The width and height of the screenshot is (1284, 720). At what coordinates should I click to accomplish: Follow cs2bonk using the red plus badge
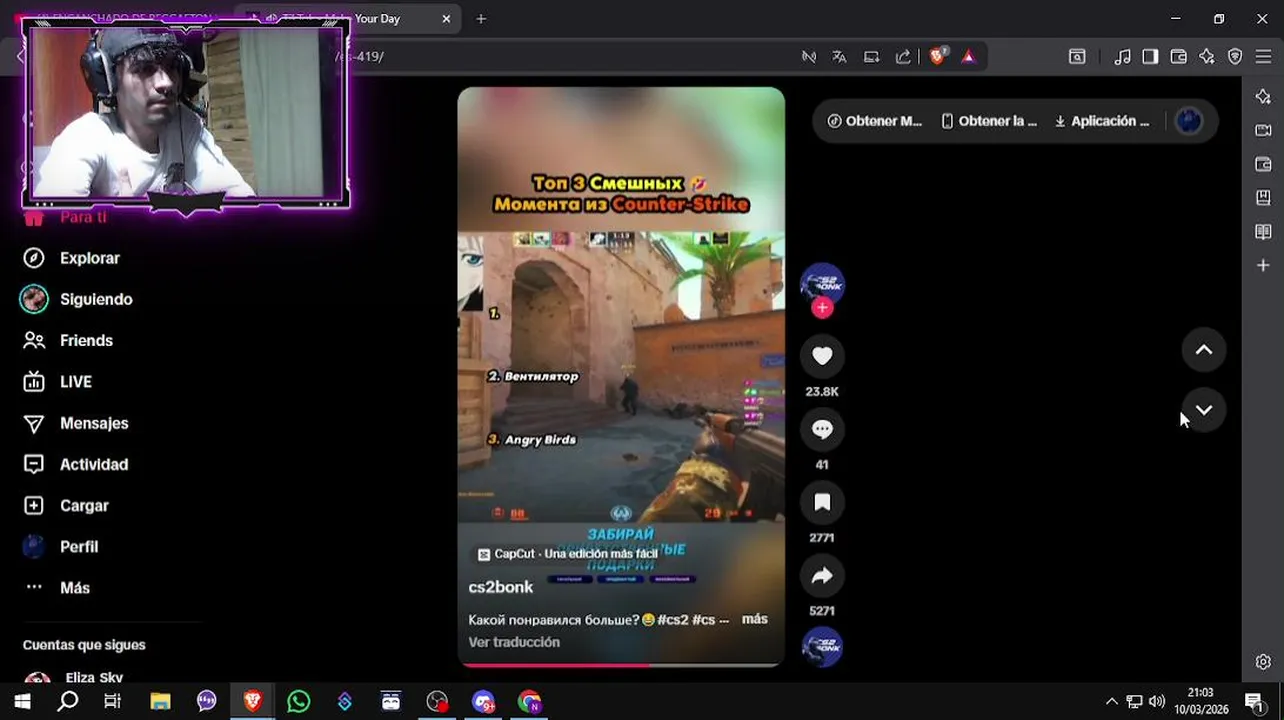(822, 308)
